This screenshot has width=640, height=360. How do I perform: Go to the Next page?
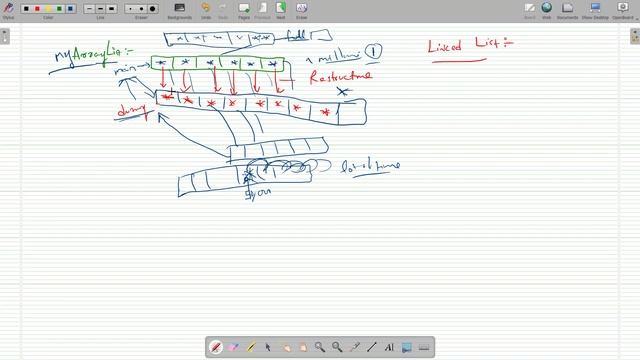point(281,11)
